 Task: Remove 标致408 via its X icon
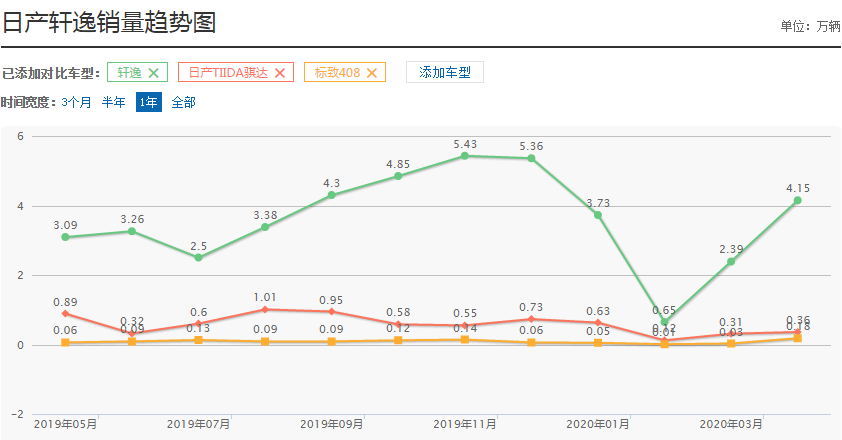pyautogui.click(x=372, y=73)
